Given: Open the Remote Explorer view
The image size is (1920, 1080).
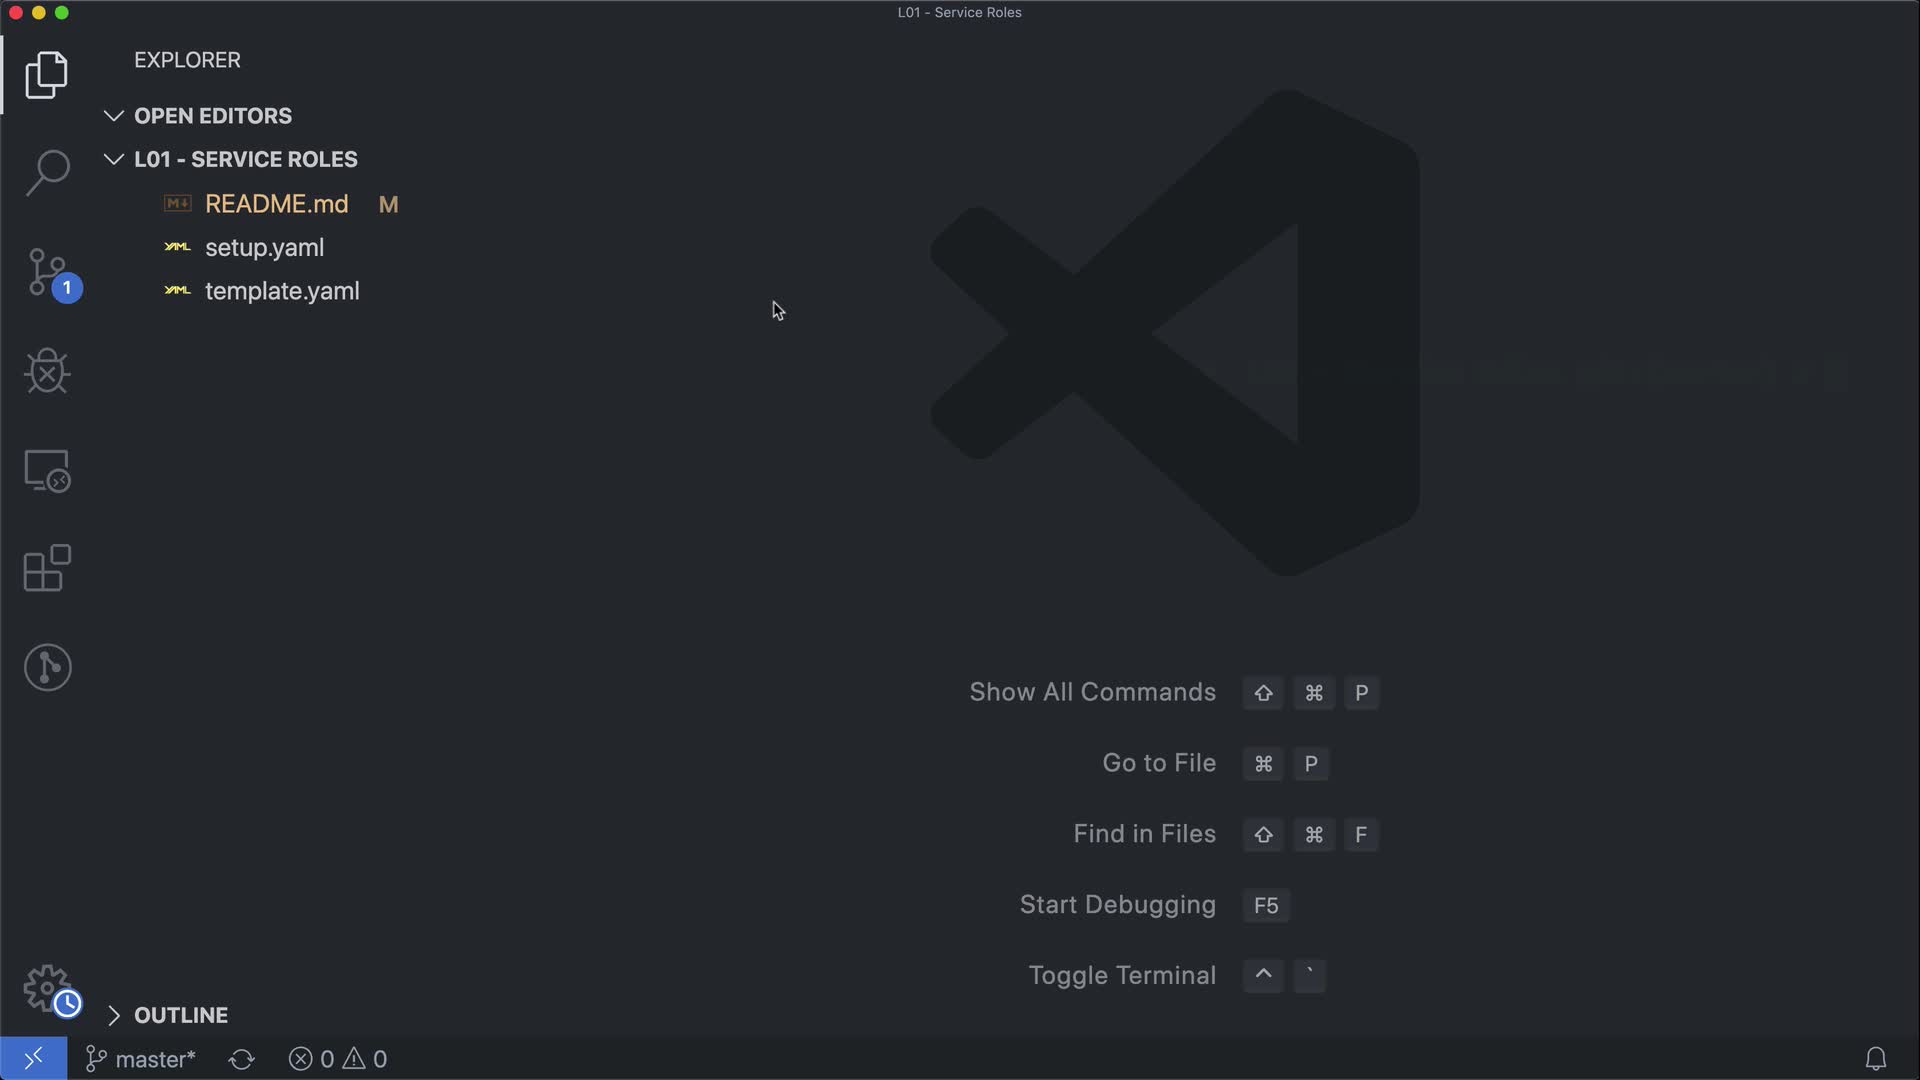Looking at the screenshot, I should click(46, 470).
